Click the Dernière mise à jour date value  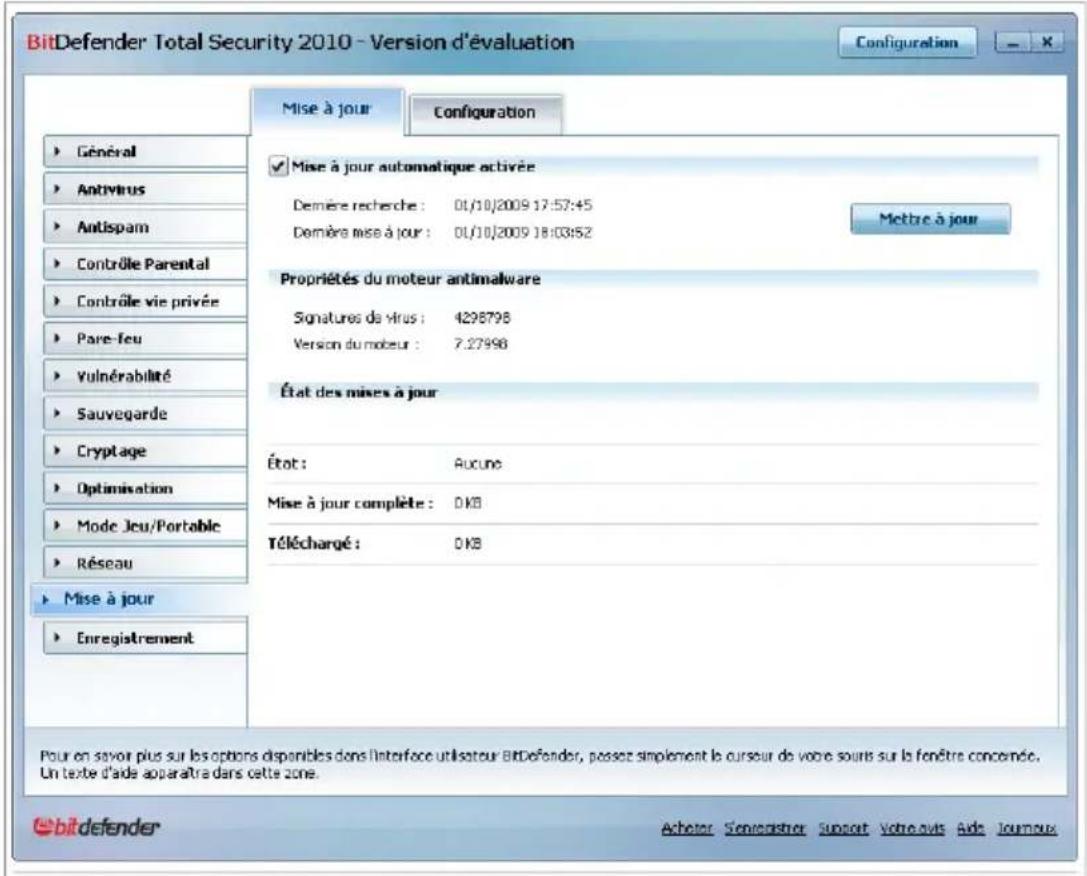523,232
